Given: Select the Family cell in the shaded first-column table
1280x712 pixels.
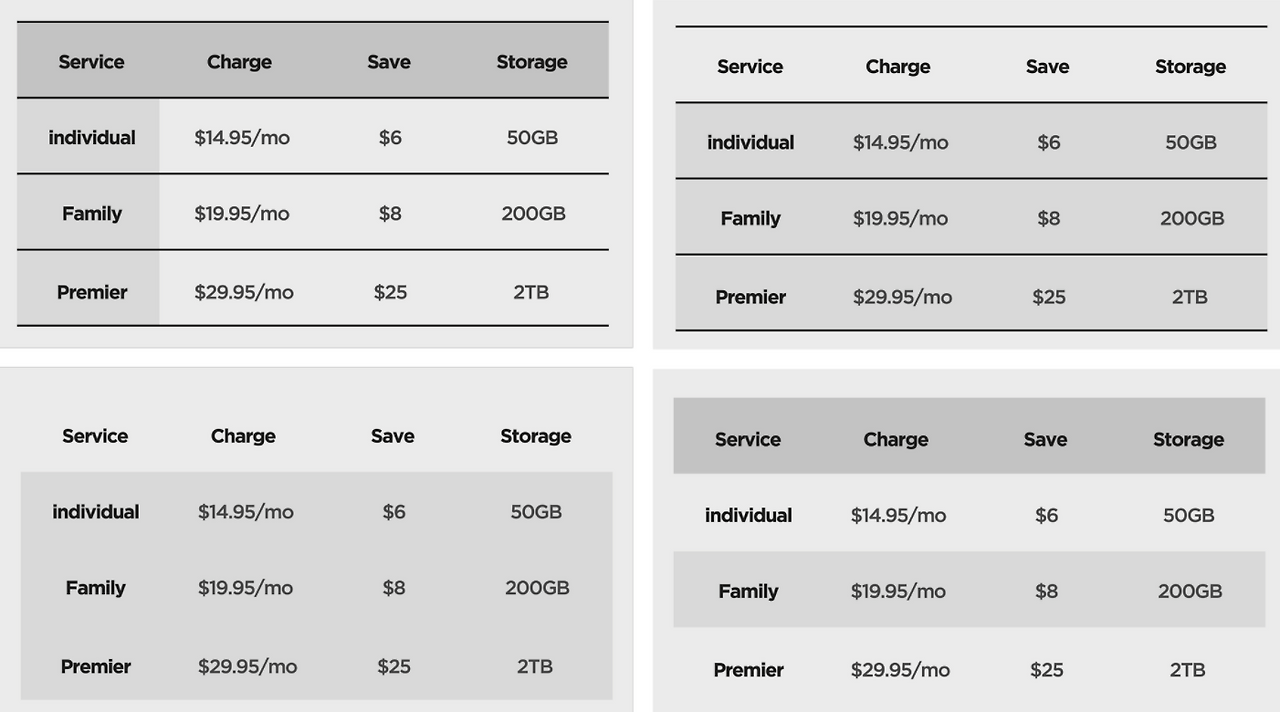Looking at the screenshot, I should click(91, 214).
